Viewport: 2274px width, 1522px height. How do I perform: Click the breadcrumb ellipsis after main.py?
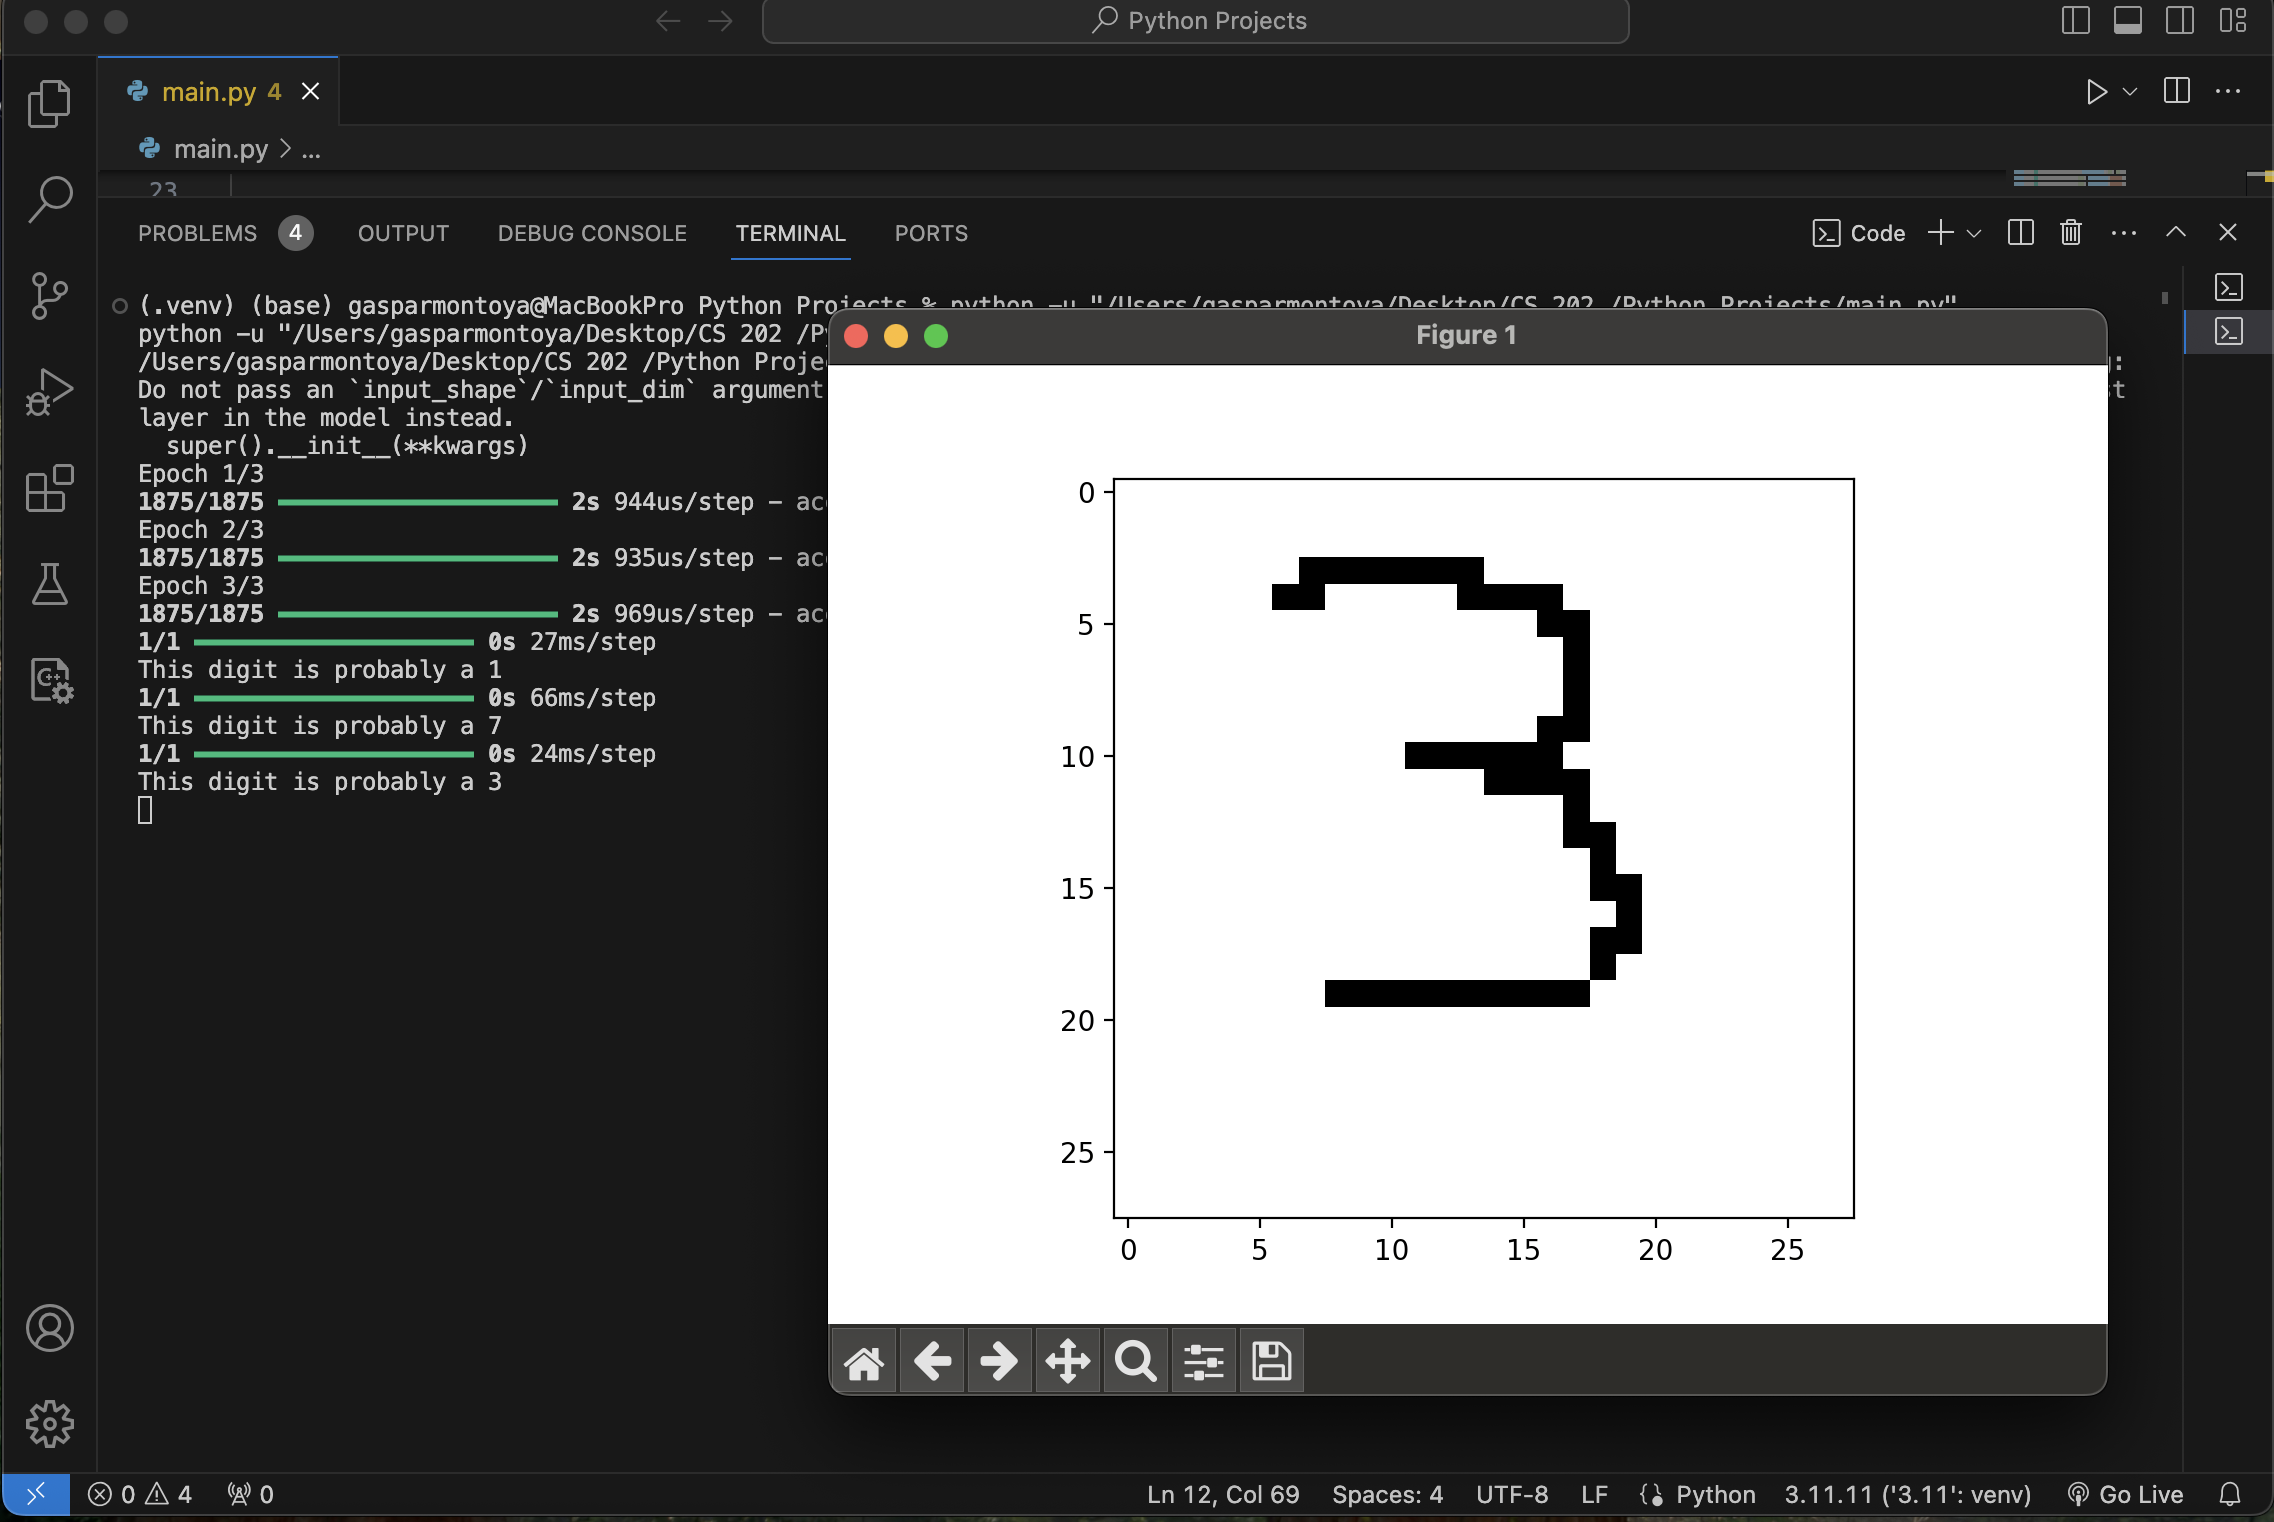tap(311, 150)
